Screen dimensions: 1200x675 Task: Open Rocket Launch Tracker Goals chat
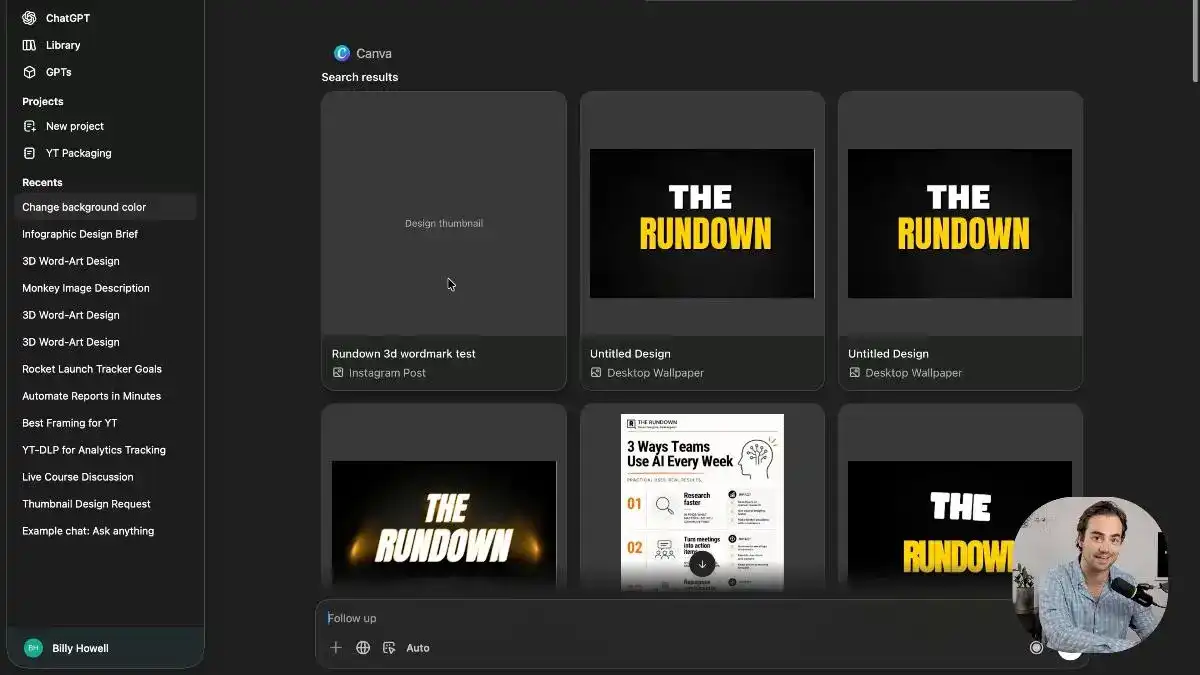pyautogui.click(x=105, y=369)
